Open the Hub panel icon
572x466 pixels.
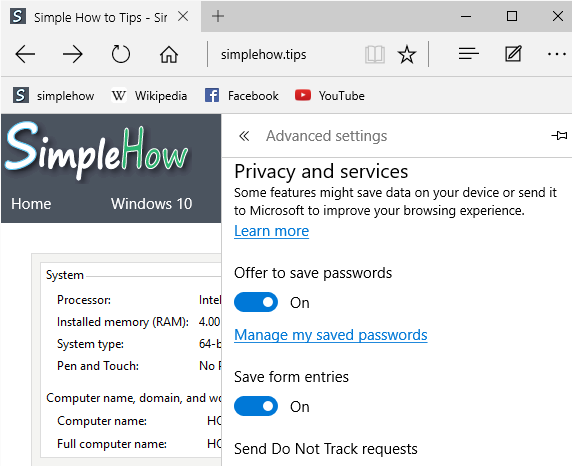pos(469,54)
